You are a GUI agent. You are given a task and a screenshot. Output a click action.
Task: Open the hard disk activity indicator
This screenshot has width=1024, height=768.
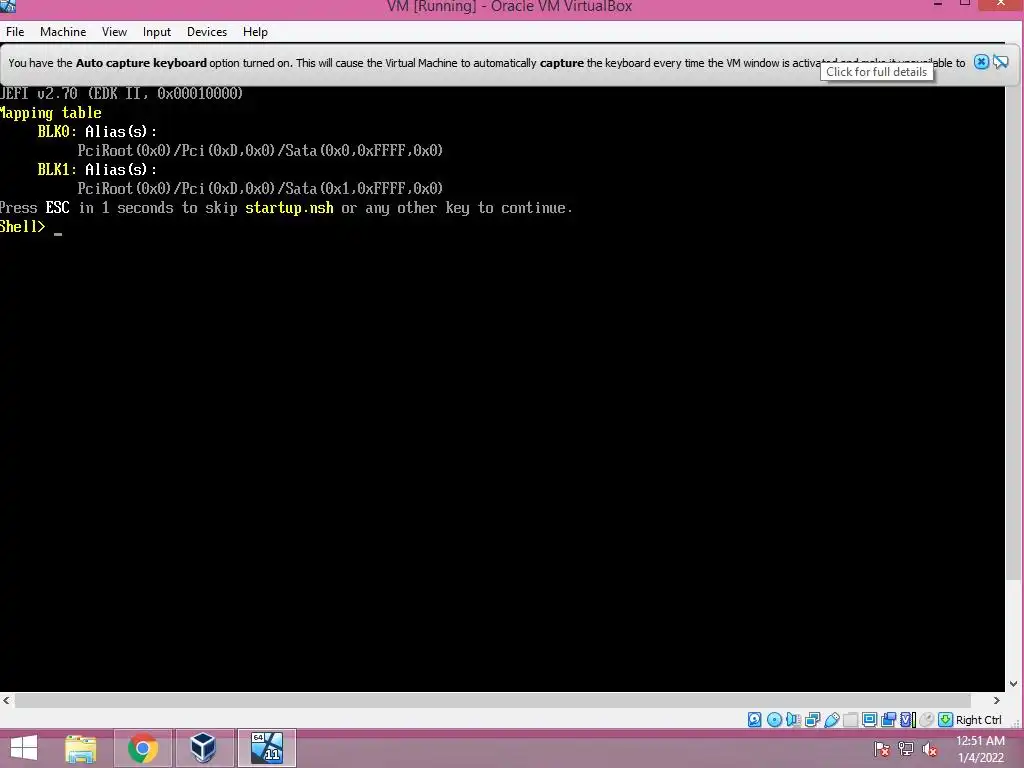pyautogui.click(x=754, y=720)
